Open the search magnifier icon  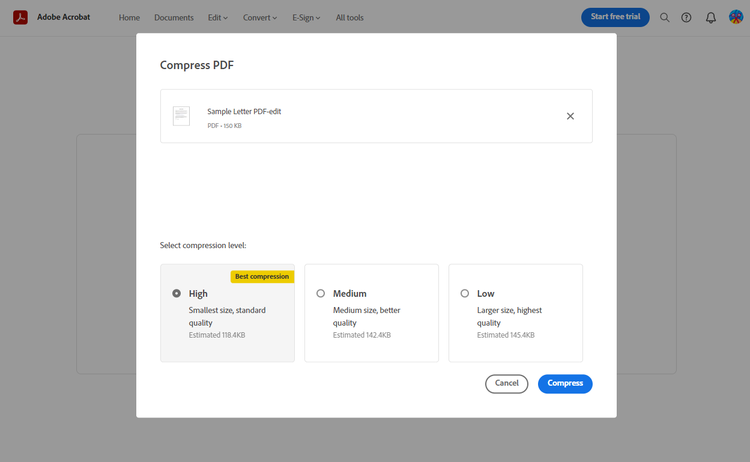click(x=664, y=18)
